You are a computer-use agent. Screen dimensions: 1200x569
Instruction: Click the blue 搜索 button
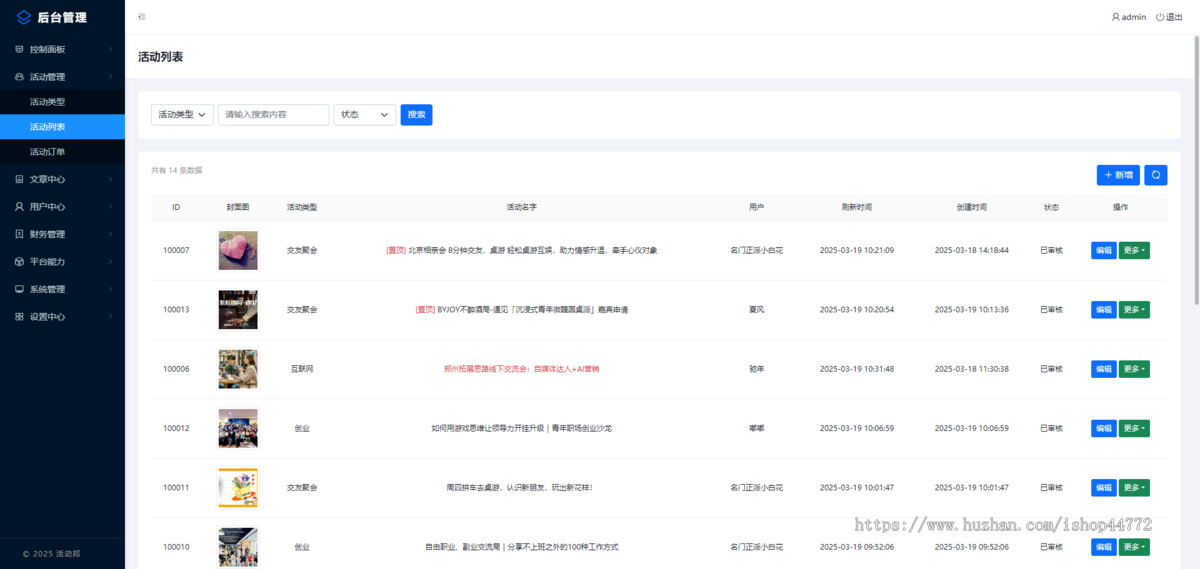pyautogui.click(x=416, y=115)
